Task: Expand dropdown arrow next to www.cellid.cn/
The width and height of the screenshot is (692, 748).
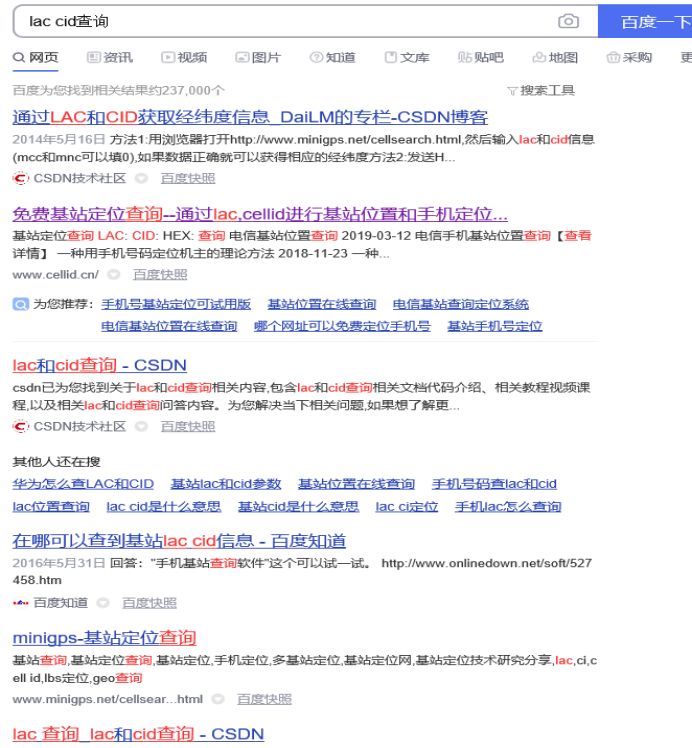Action: pos(114,275)
